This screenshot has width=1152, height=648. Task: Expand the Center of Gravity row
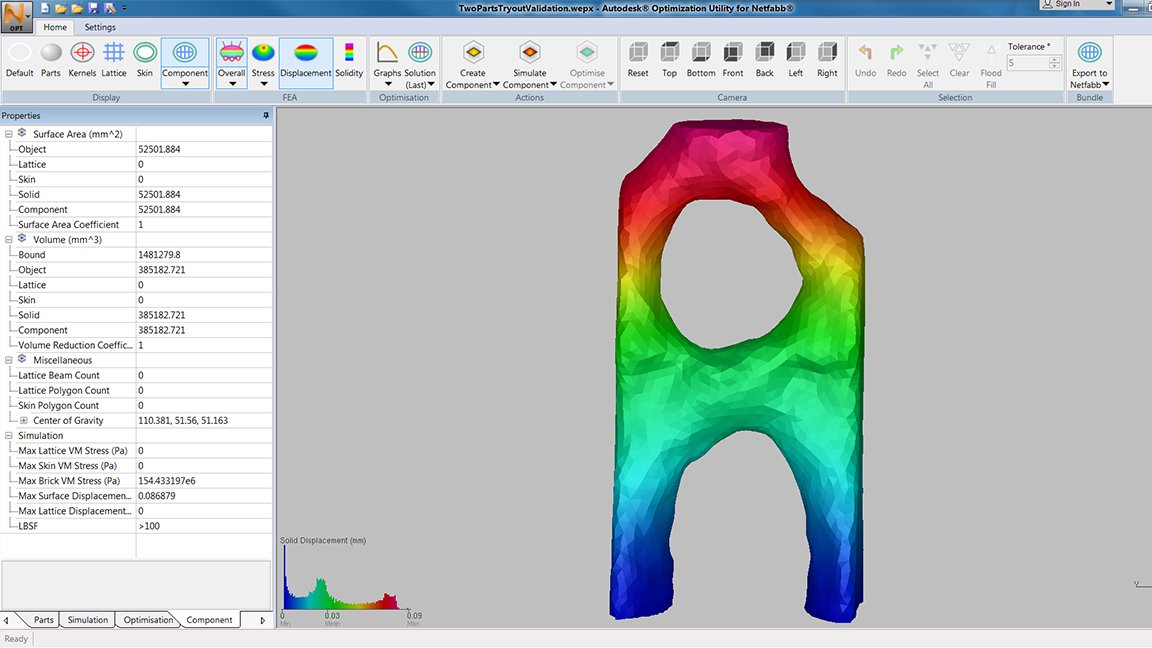click(x=24, y=420)
